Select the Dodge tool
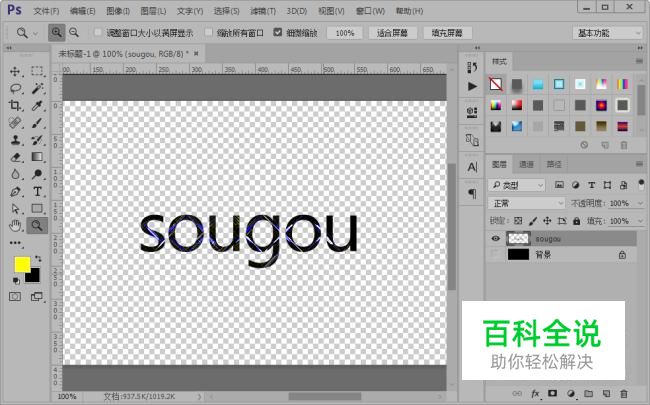Image resolution: width=650 pixels, height=405 pixels. click(x=37, y=174)
